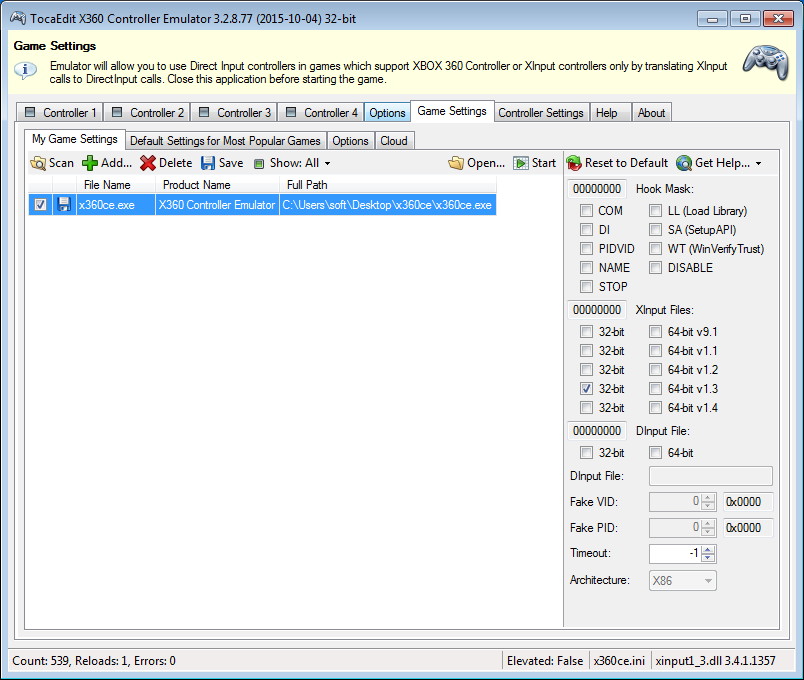Check the PIDVID hook option
The width and height of the screenshot is (804, 680).
586,249
